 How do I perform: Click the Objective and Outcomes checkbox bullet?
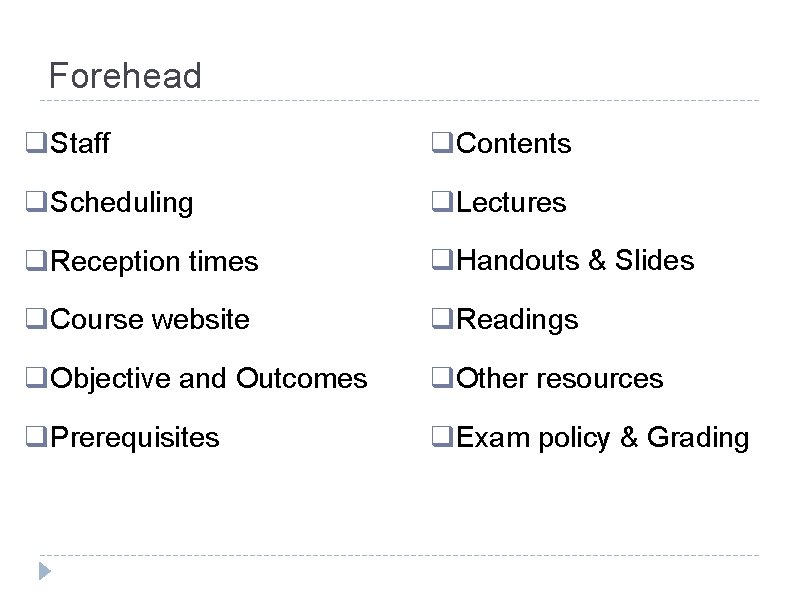click(x=36, y=378)
